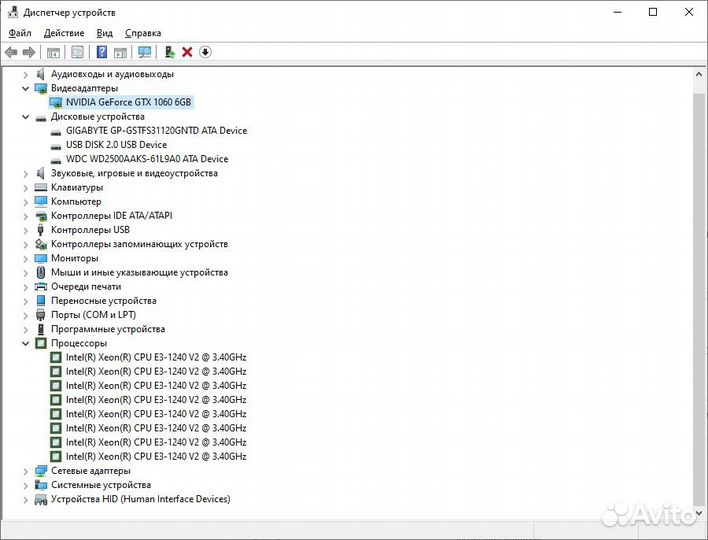Click the Мониторы label
The width and height of the screenshot is (708, 540).
[x=75, y=258]
